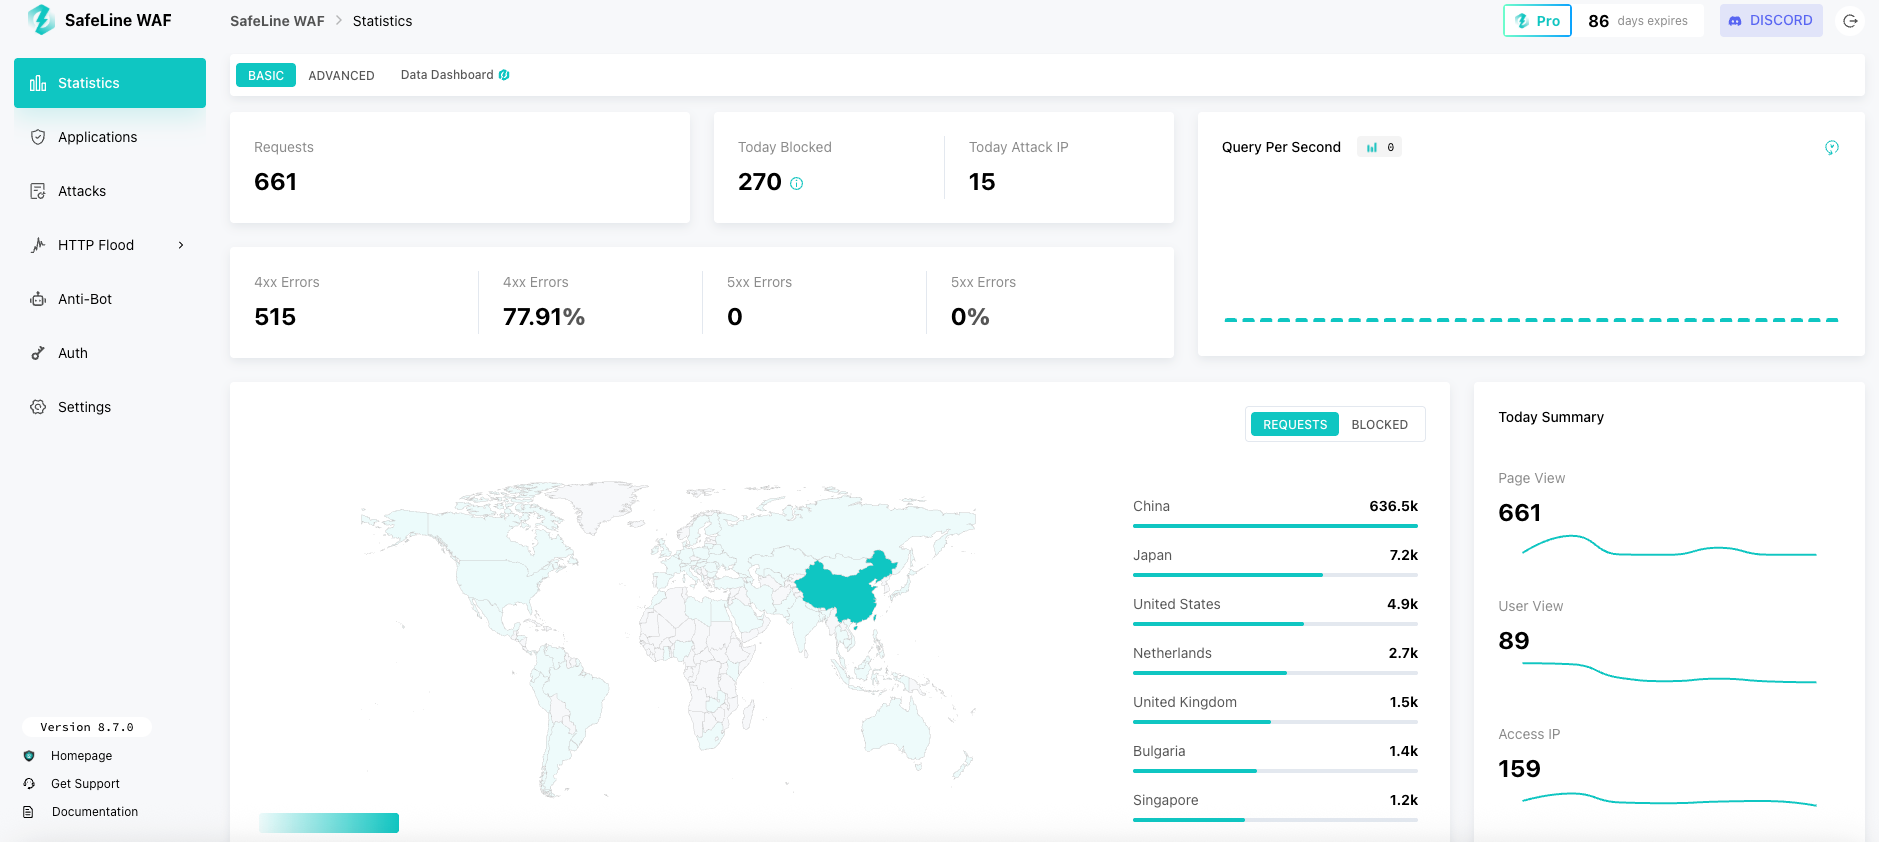Image resolution: width=1879 pixels, height=842 pixels.
Task: Open the Documentation link
Action: 95,812
